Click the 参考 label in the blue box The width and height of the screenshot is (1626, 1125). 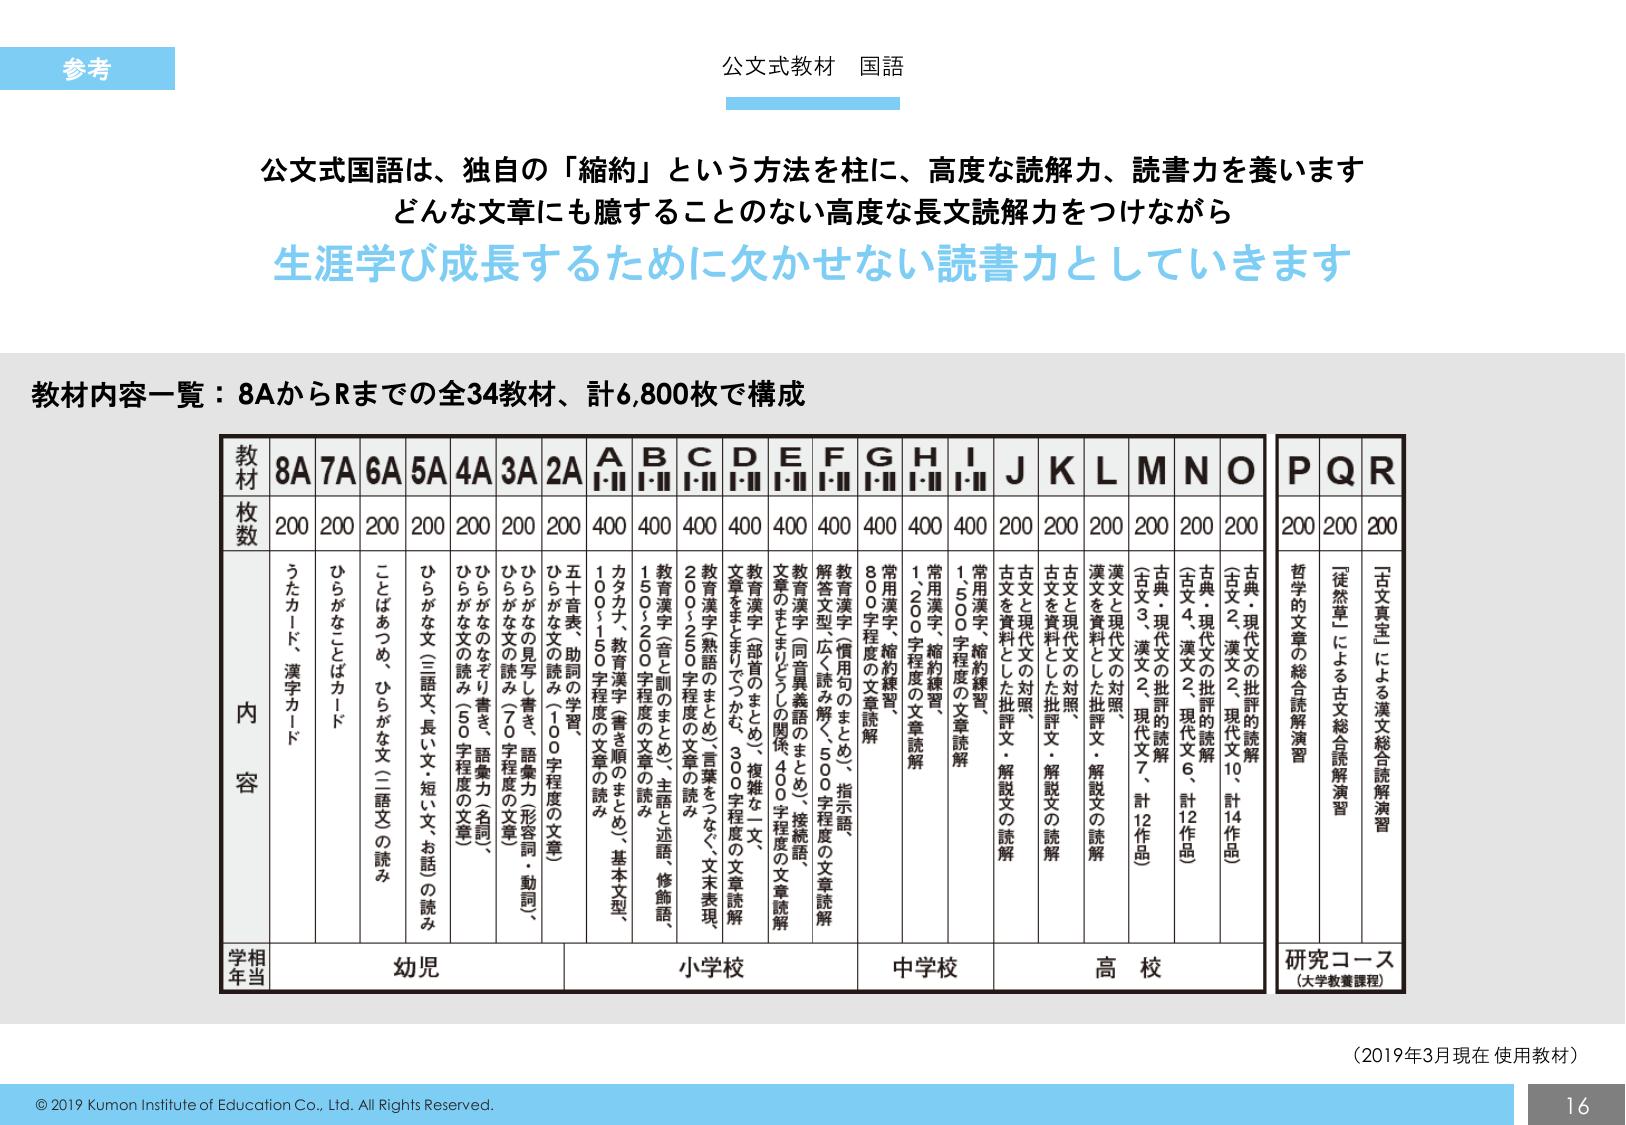pyautogui.click(x=86, y=69)
